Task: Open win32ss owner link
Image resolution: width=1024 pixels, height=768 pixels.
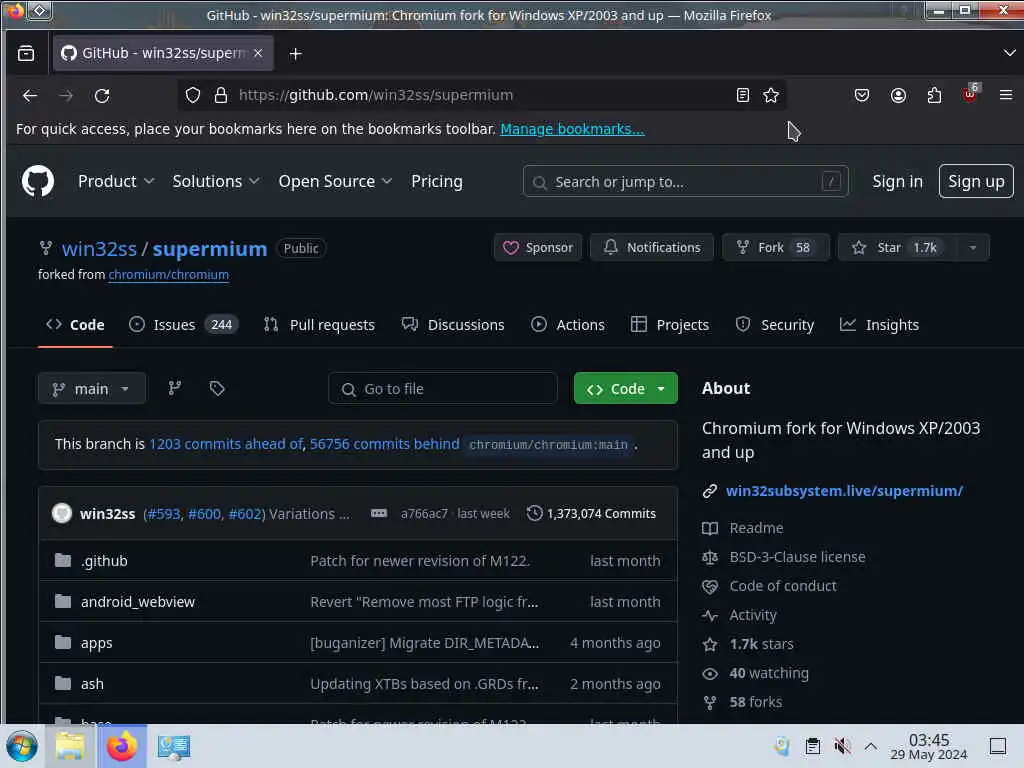Action: coord(99,249)
